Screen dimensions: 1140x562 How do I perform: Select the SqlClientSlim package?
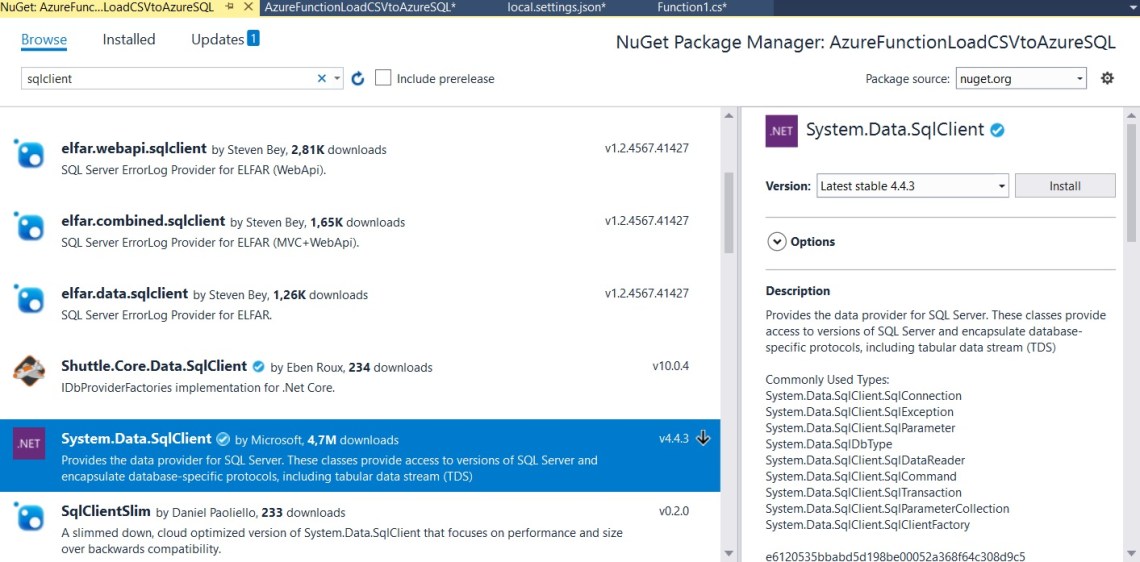coord(360,527)
